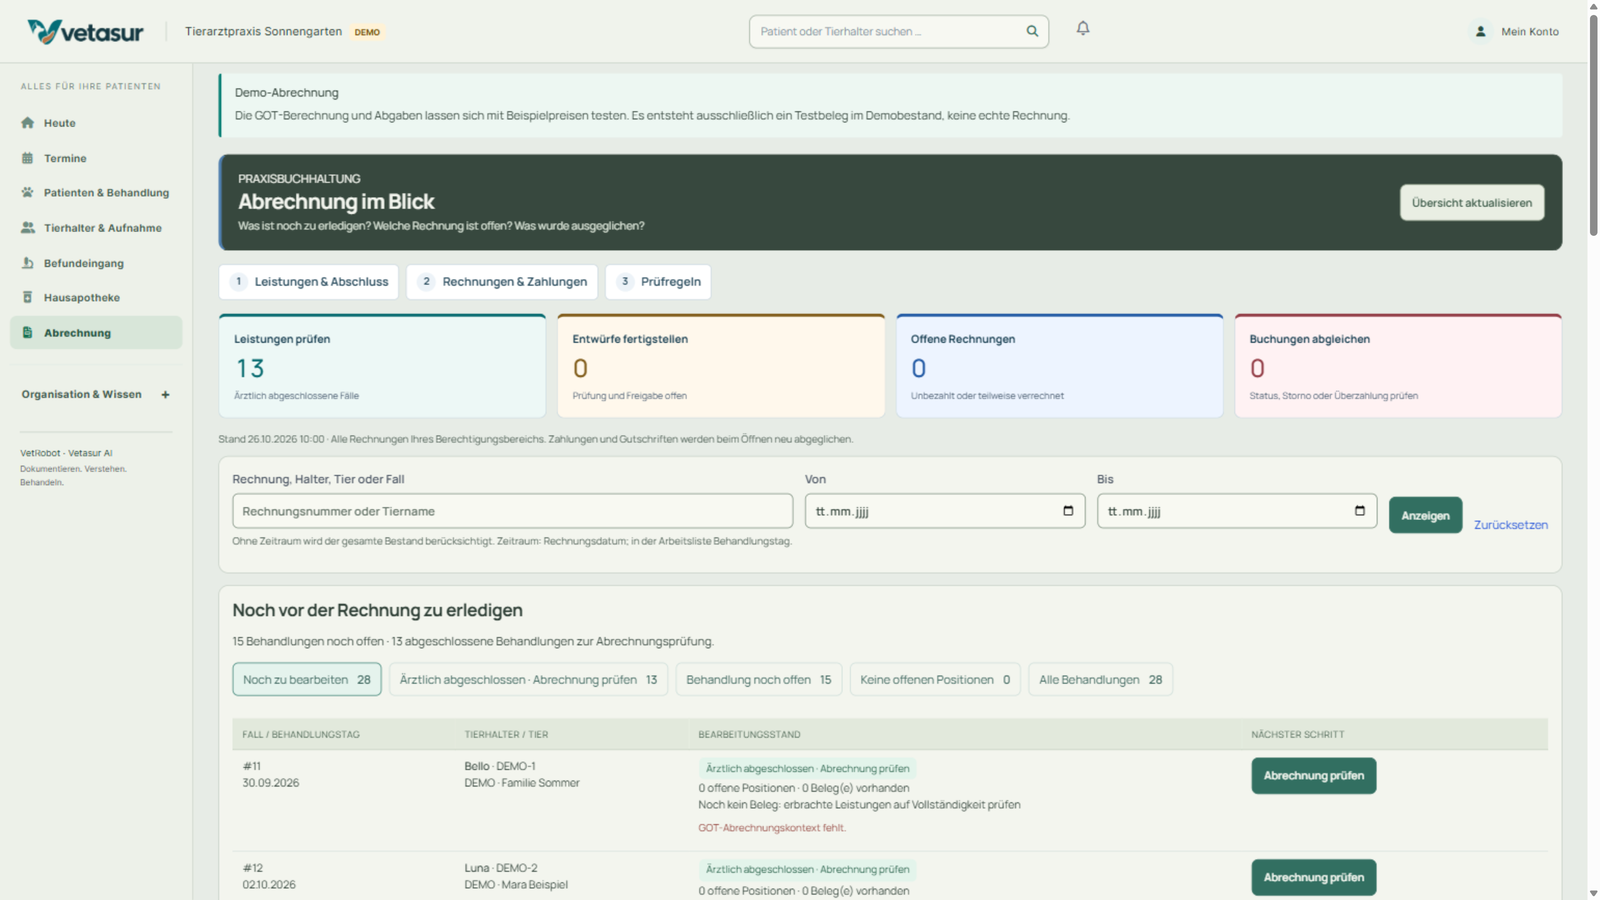Click the Von date field

pyautogui.click(x=945, y=511)
